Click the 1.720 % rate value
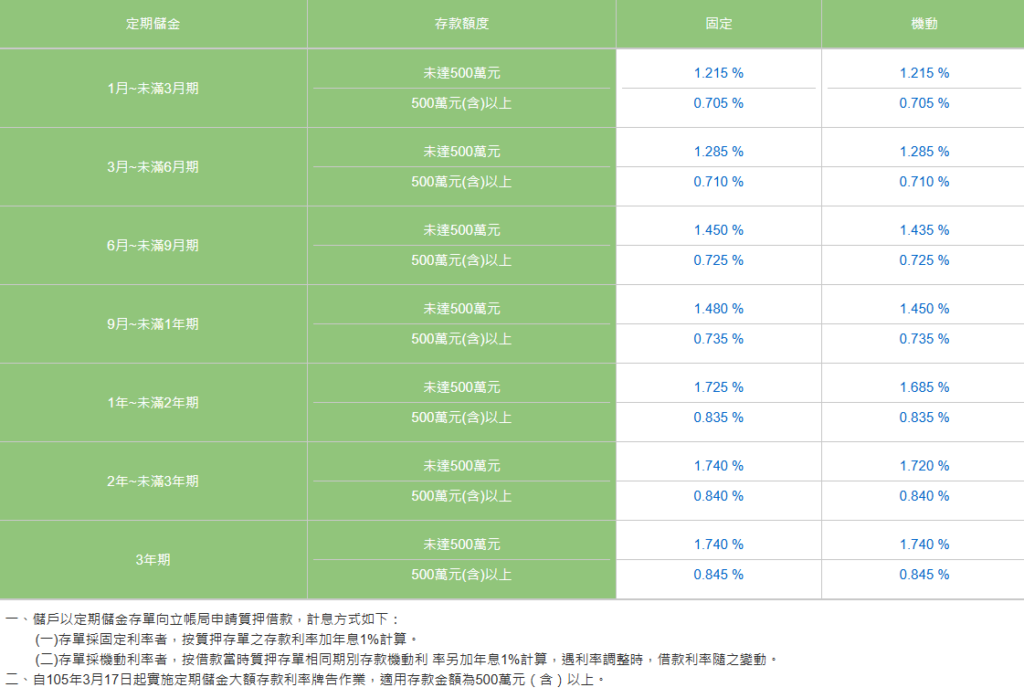The image size is (1024, 698). tap(923, 466)
